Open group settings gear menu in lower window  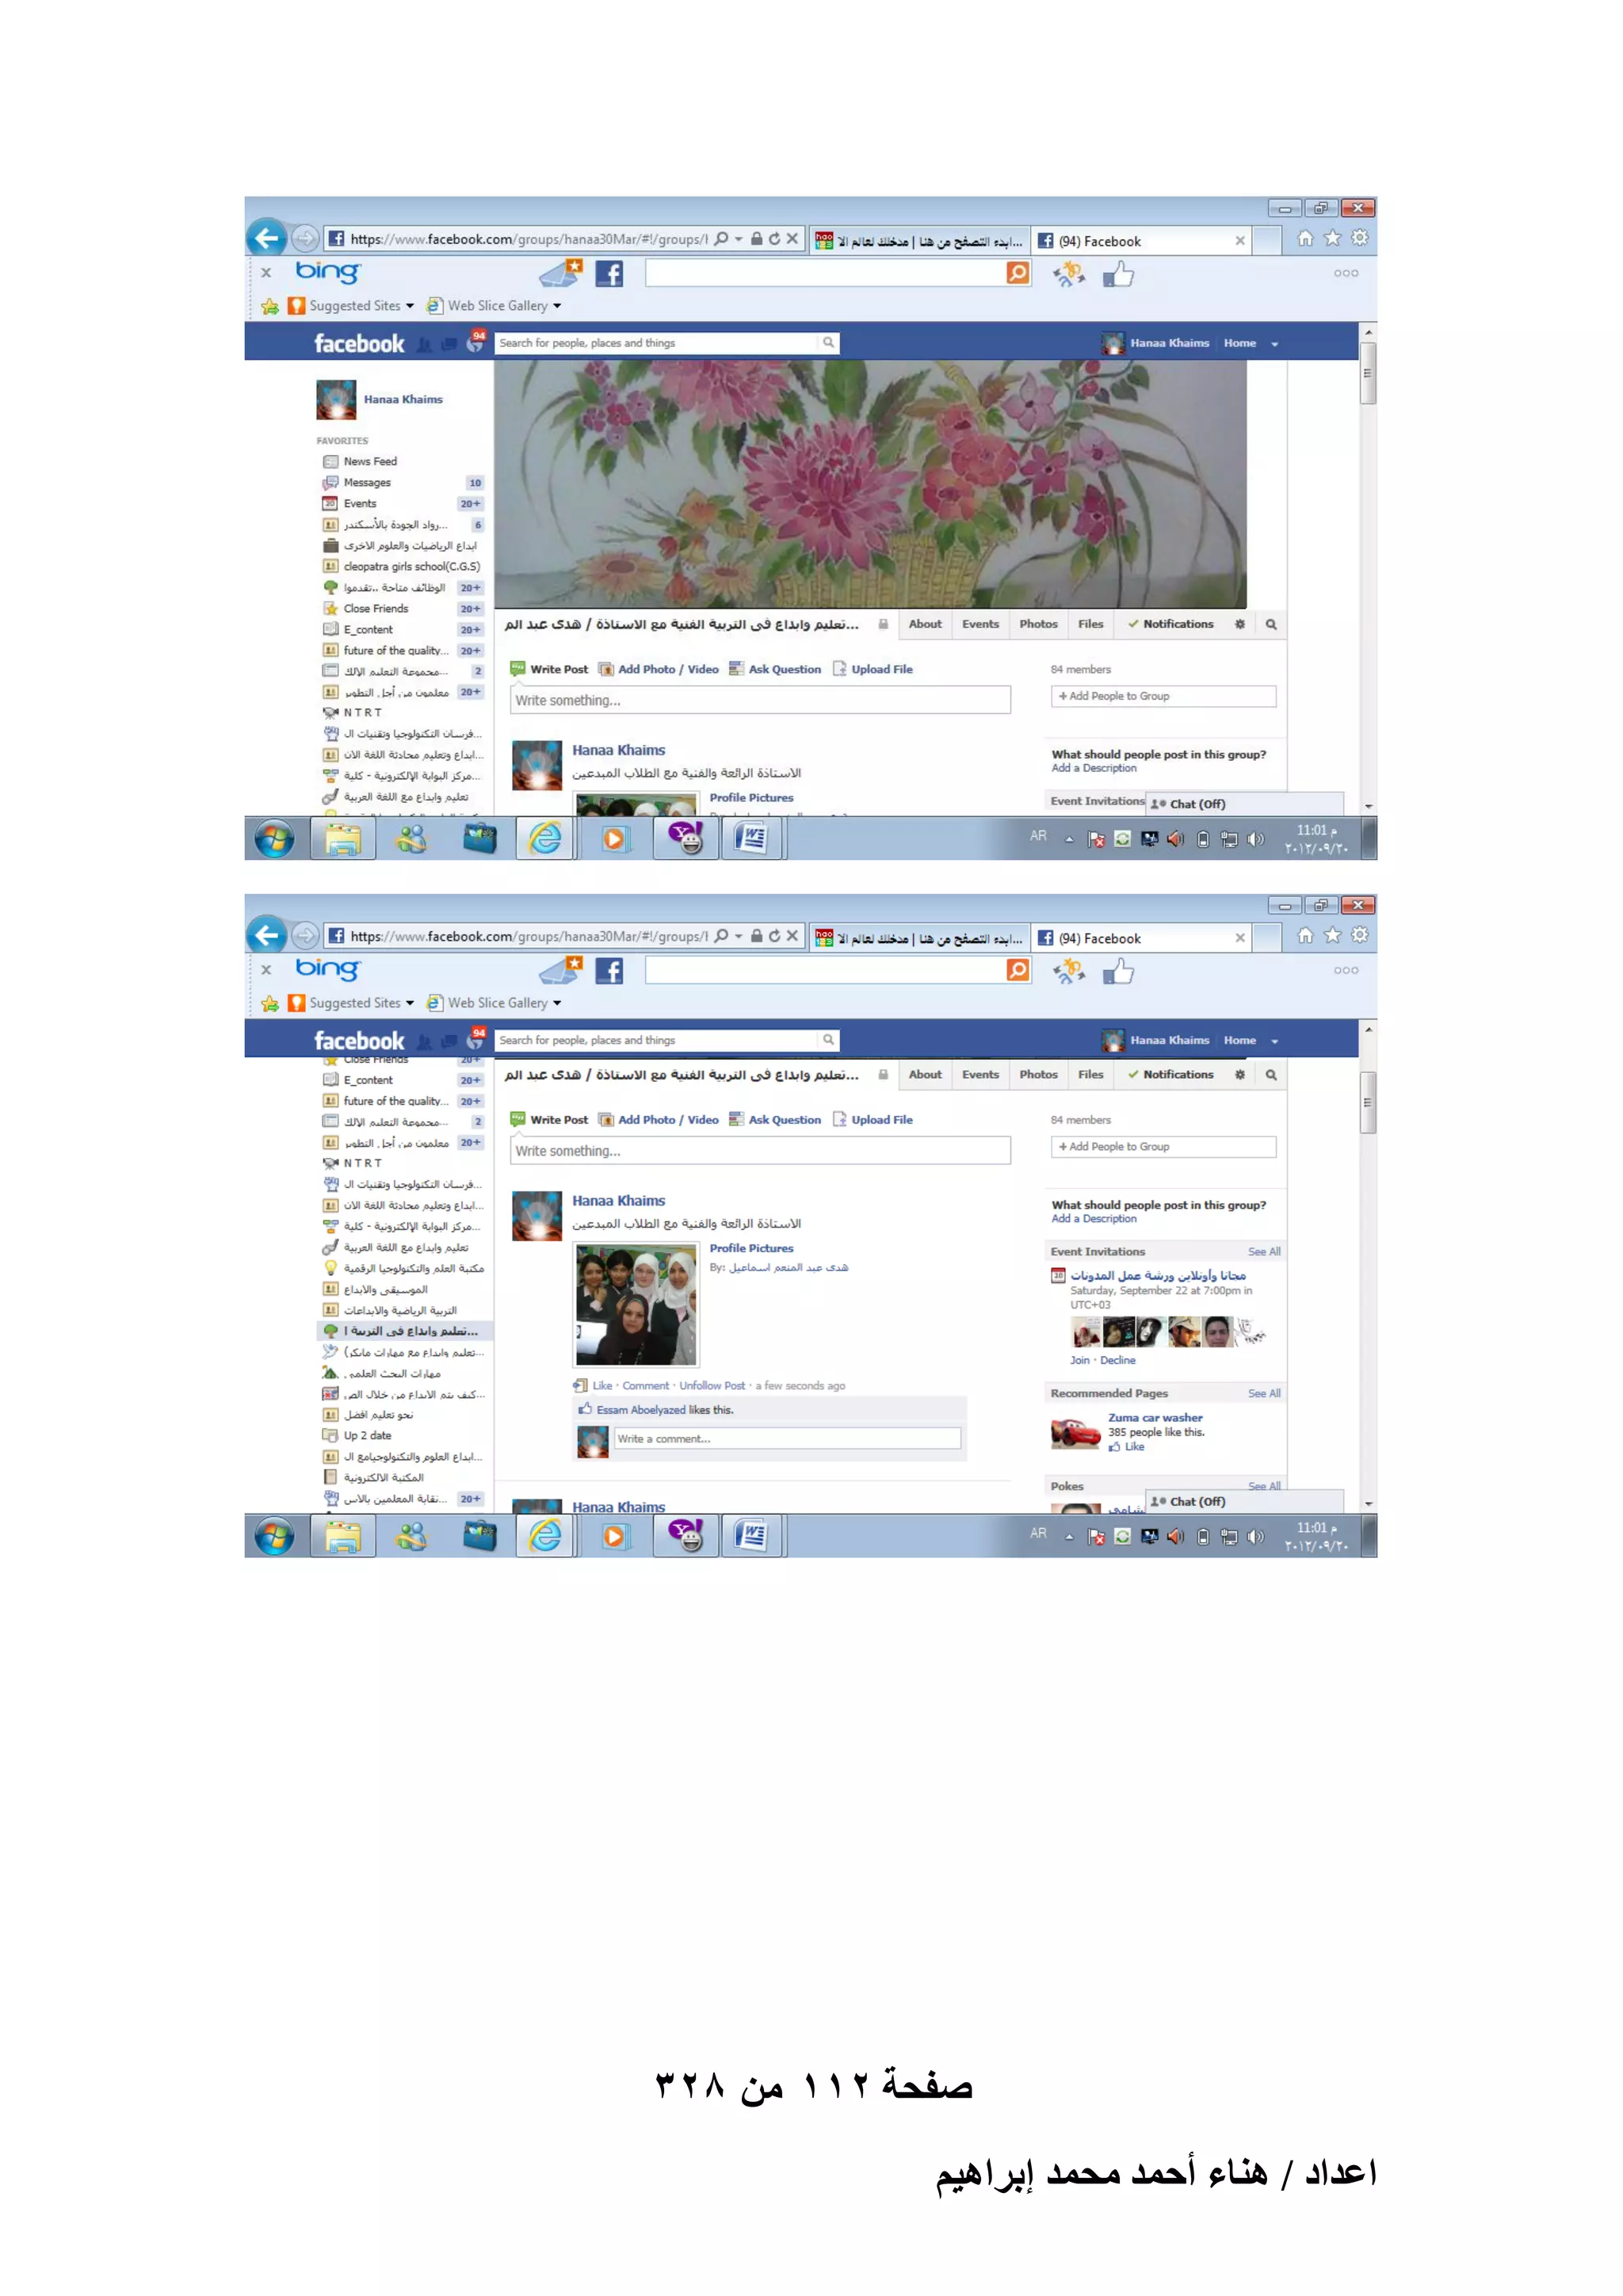(x=1240, y=1074)
